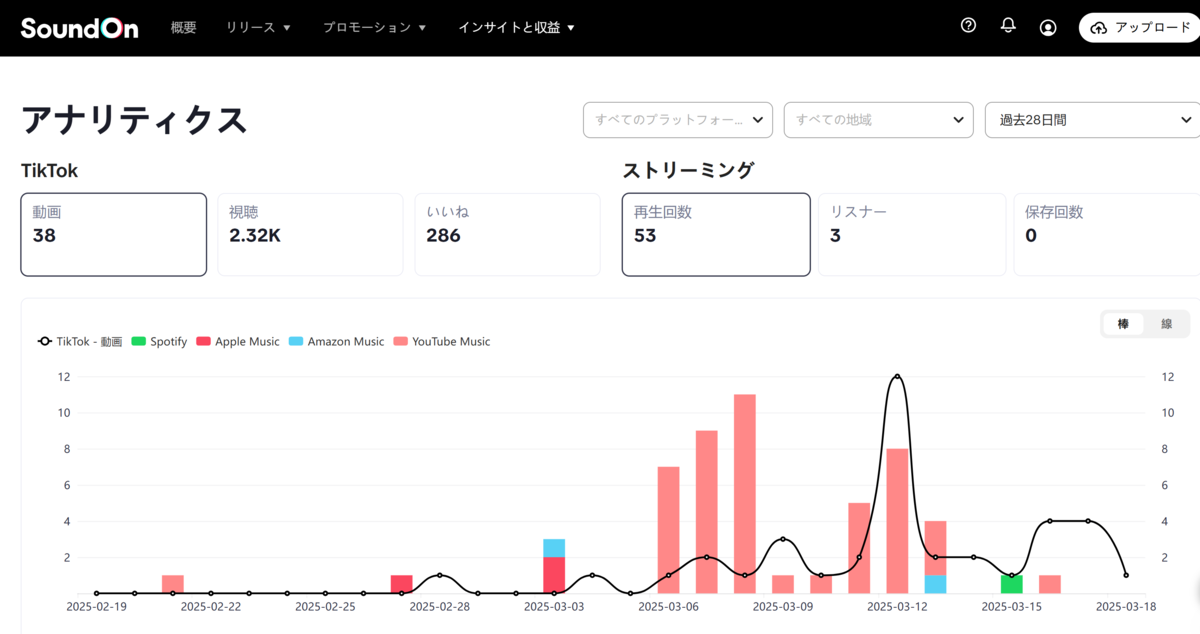
Task: Click the 2025-03-12 axis date label
Action: 897,606
